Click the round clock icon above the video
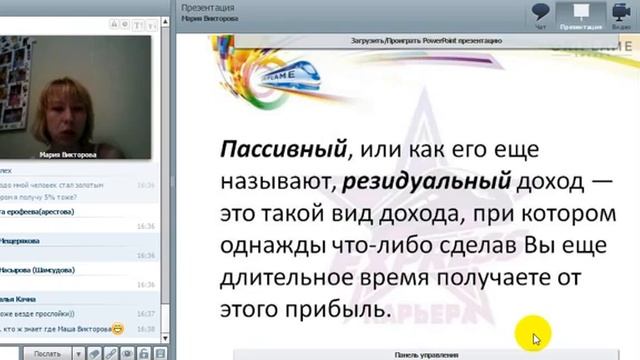This screenshot has height=360, width=640. click(125, 25)
